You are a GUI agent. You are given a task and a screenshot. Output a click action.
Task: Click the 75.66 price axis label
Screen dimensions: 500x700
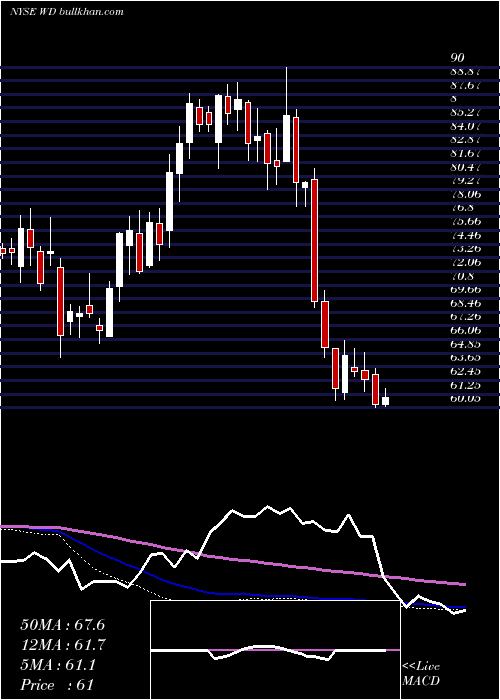coord(465,221)
